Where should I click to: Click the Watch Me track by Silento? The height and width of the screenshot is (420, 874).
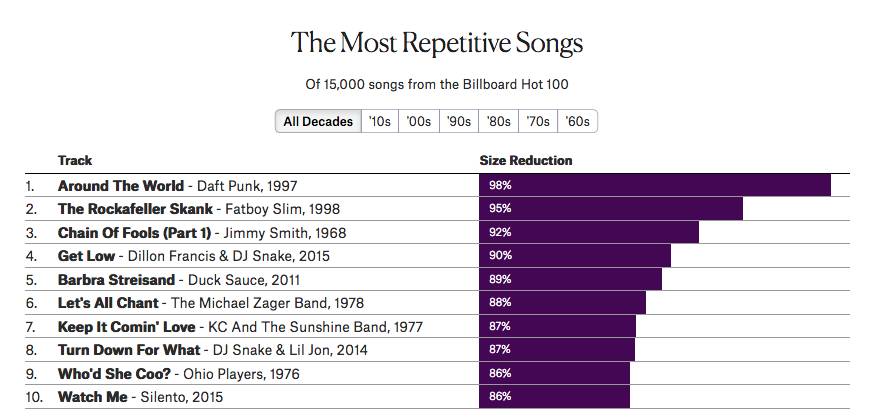point(93,397)
